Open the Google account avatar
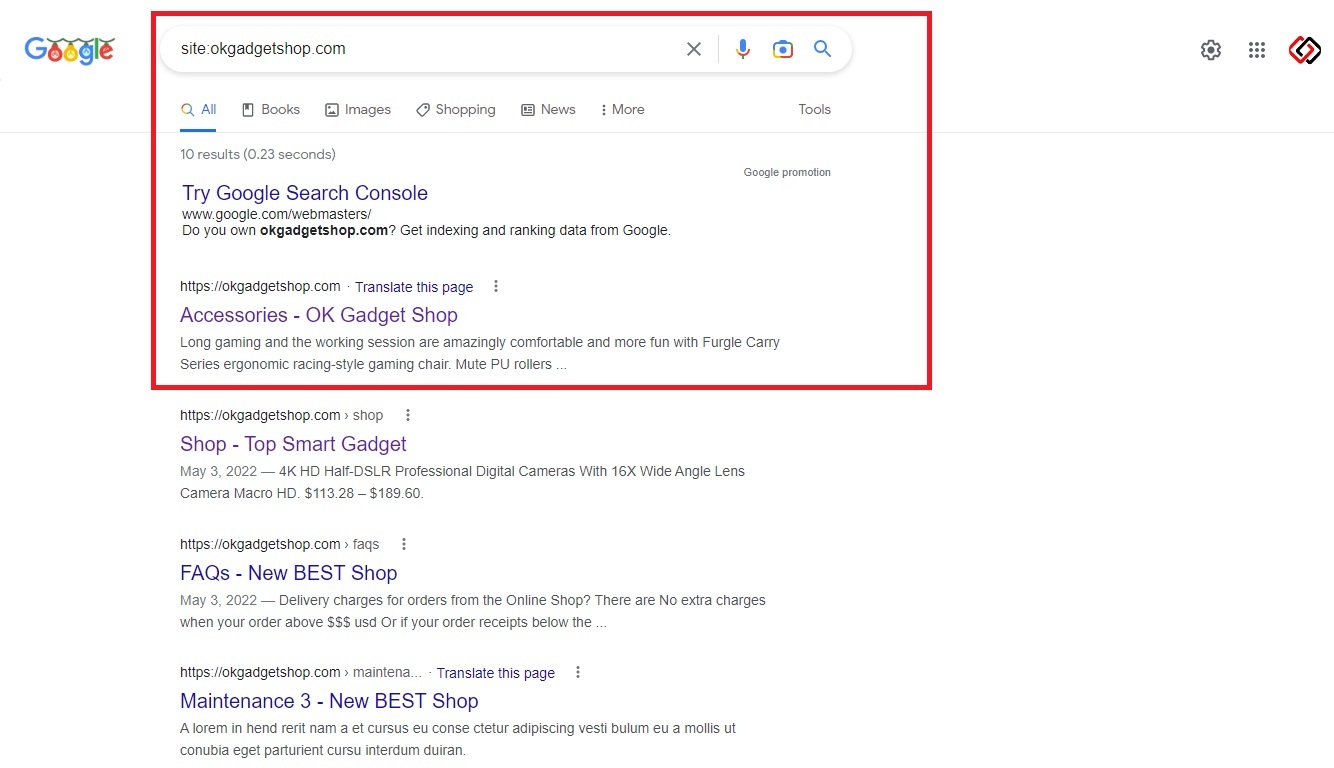 (1304, 50)
